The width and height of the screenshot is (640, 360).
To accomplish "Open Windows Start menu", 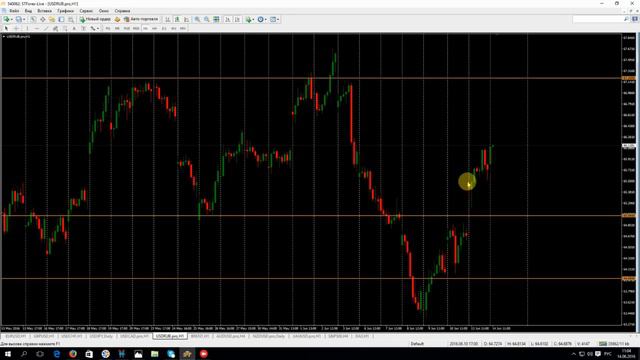I will tap(8, 354).
